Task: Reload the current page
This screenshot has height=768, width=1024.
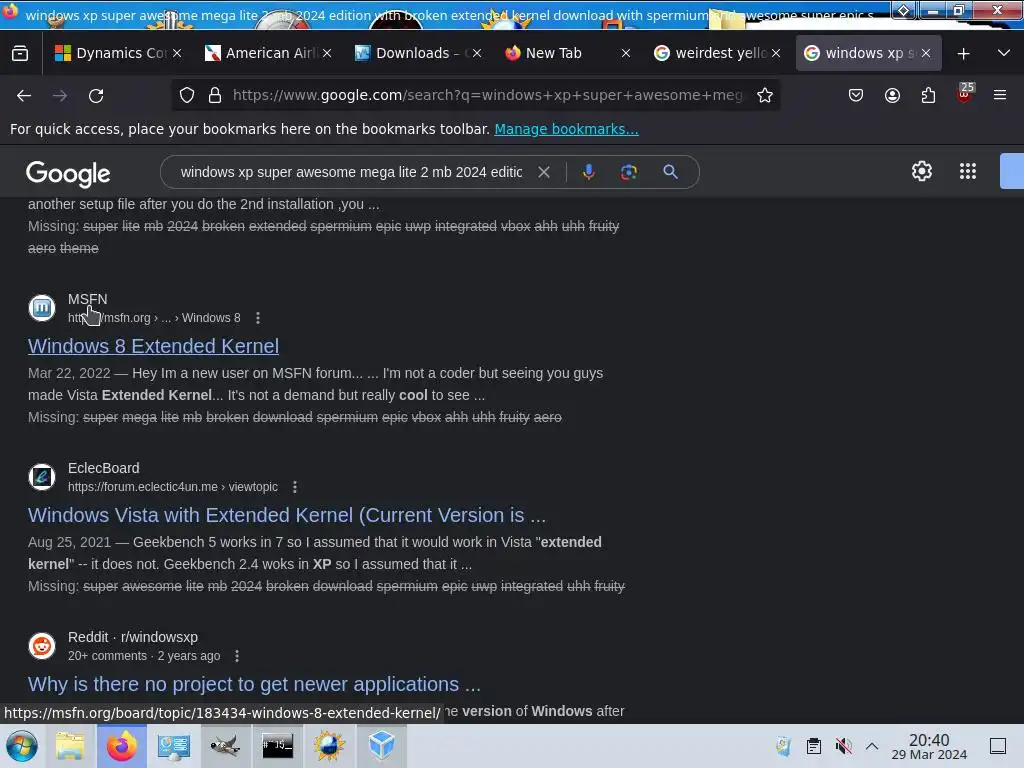Action: (96, 95)
